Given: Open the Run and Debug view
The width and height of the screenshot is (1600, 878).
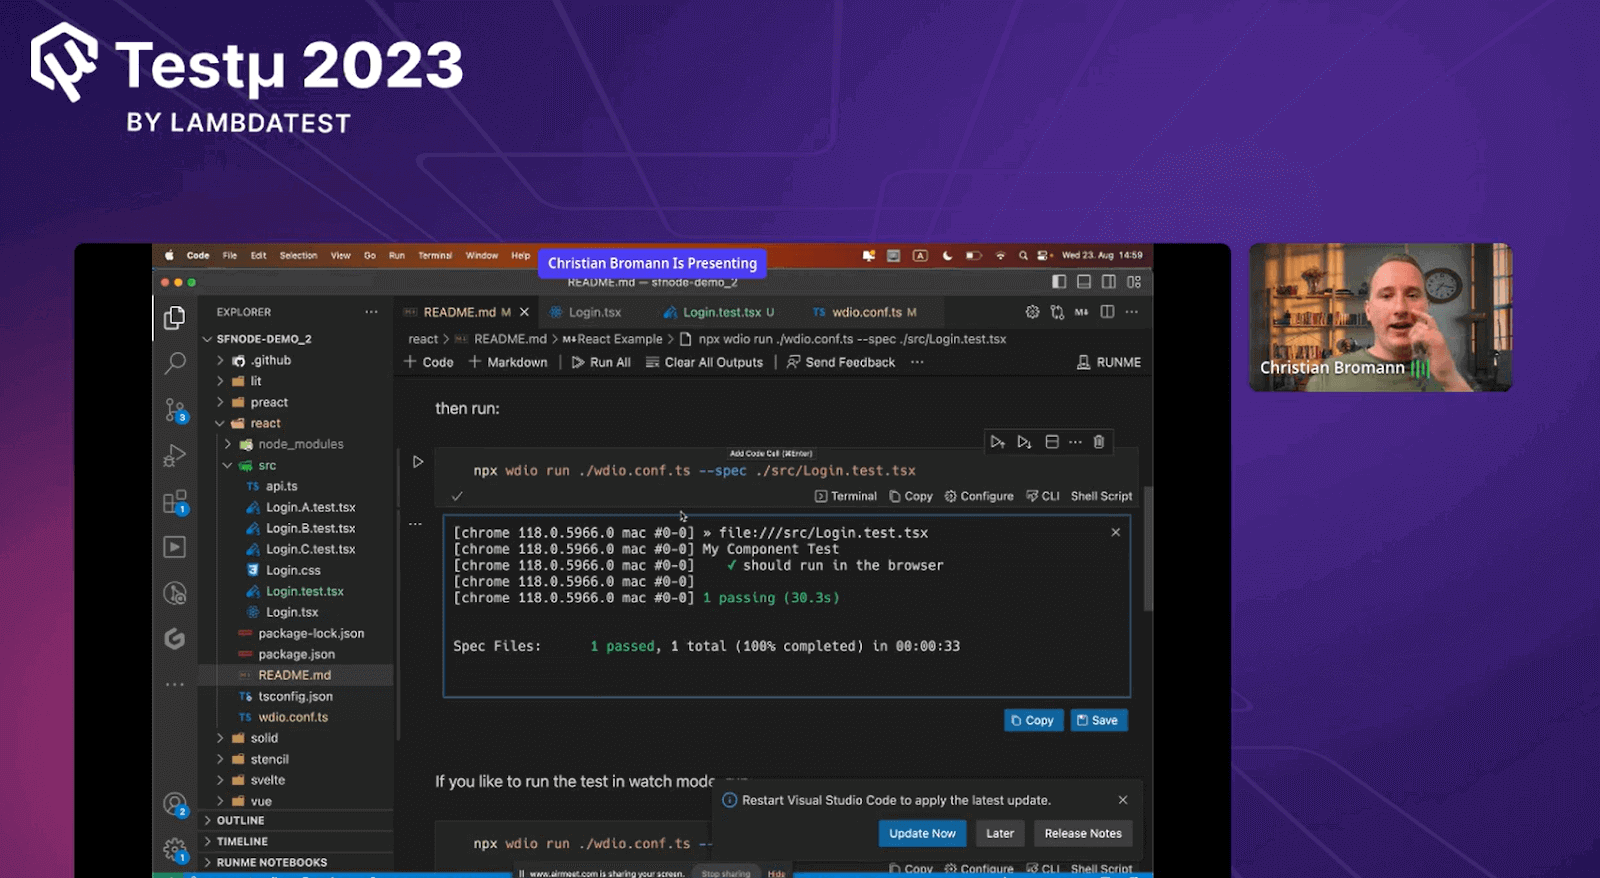Looking at the screenshot, I should pyautogui.click(x=175, y=456).
